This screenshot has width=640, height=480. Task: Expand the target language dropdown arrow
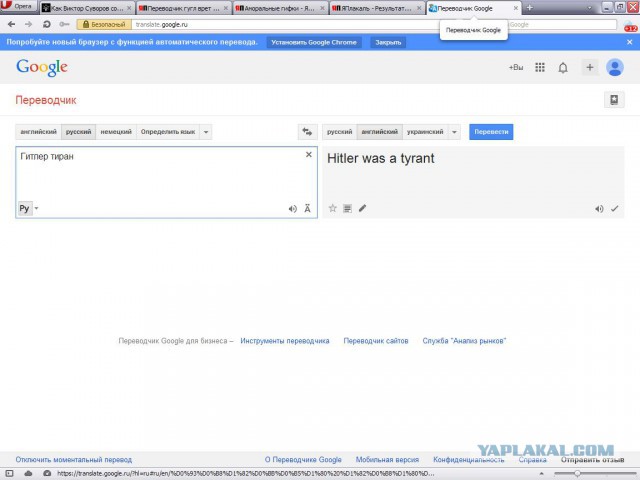tap(454, 132)
